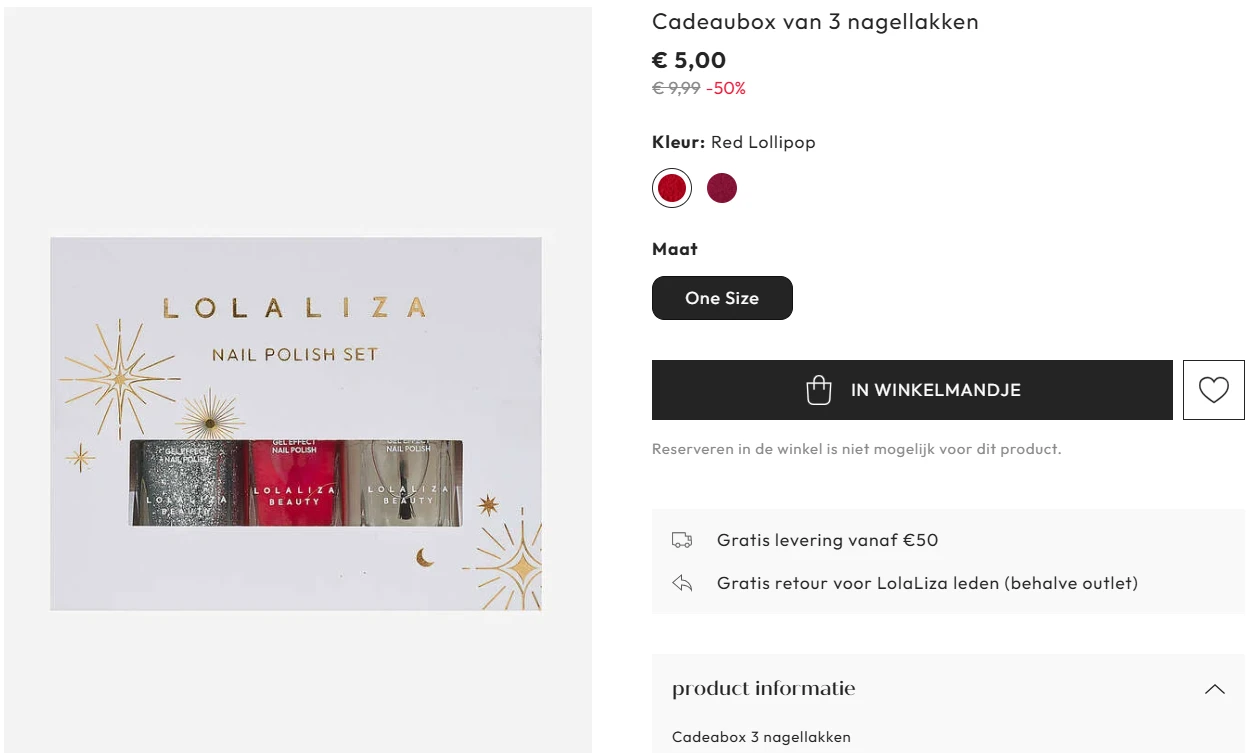Click the red nail polish bottle in image
This screenshot has width=1246, height=753.
tap(293, 481)
